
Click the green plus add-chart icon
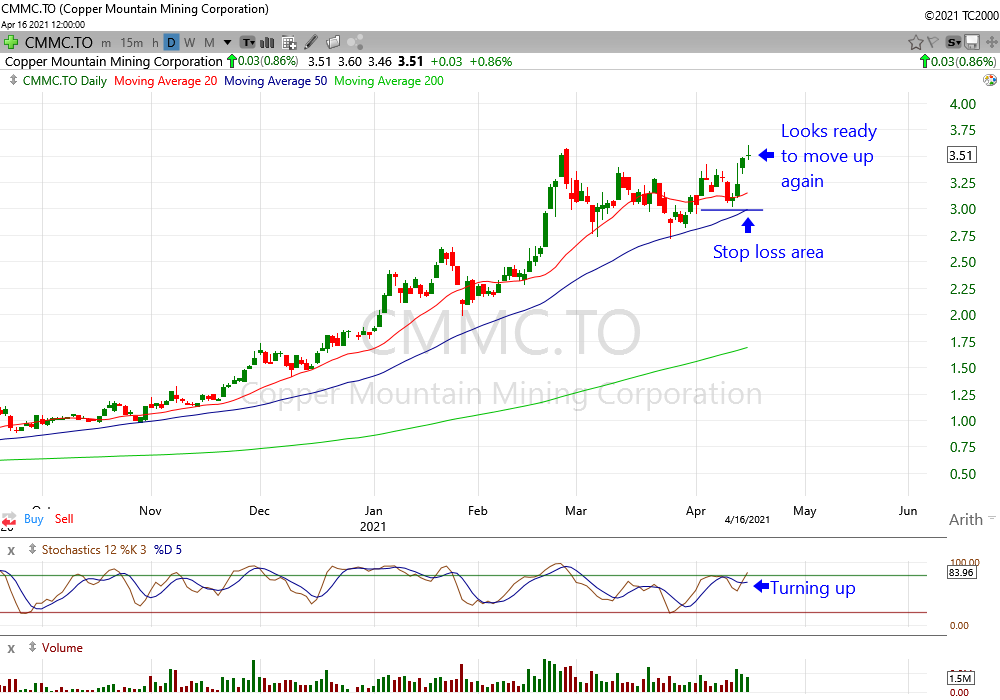(10, 43)
